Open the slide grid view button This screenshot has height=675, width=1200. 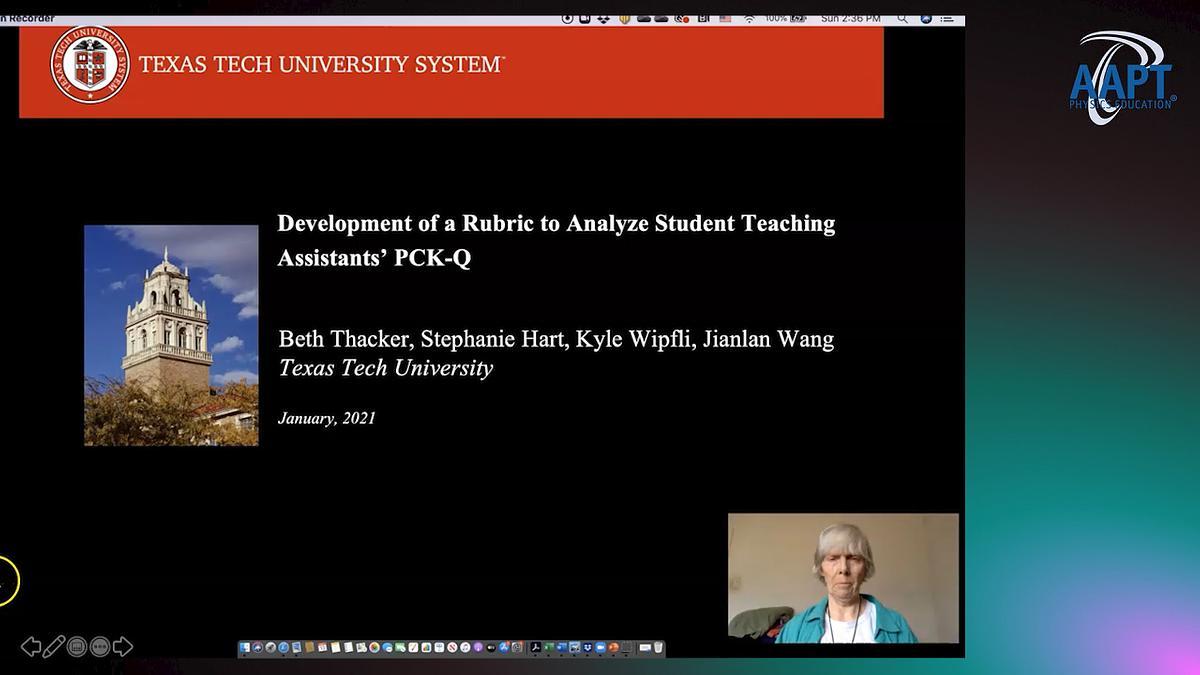point(77,647)
